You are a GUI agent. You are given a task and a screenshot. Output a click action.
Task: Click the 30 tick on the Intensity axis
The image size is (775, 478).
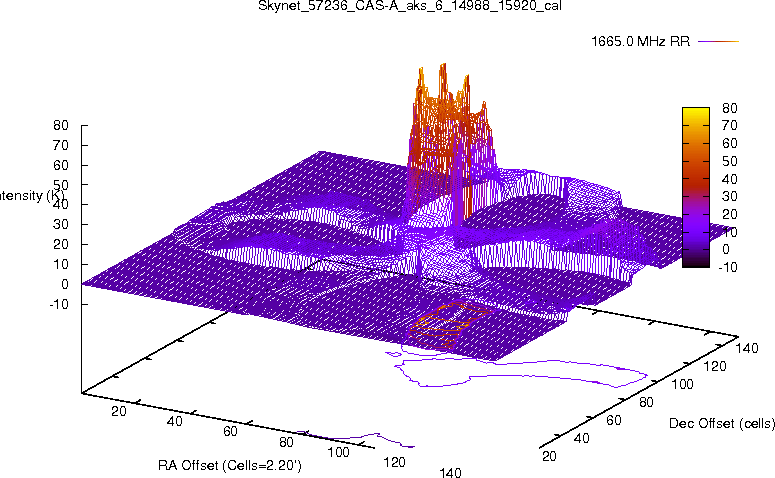[61, 224]
